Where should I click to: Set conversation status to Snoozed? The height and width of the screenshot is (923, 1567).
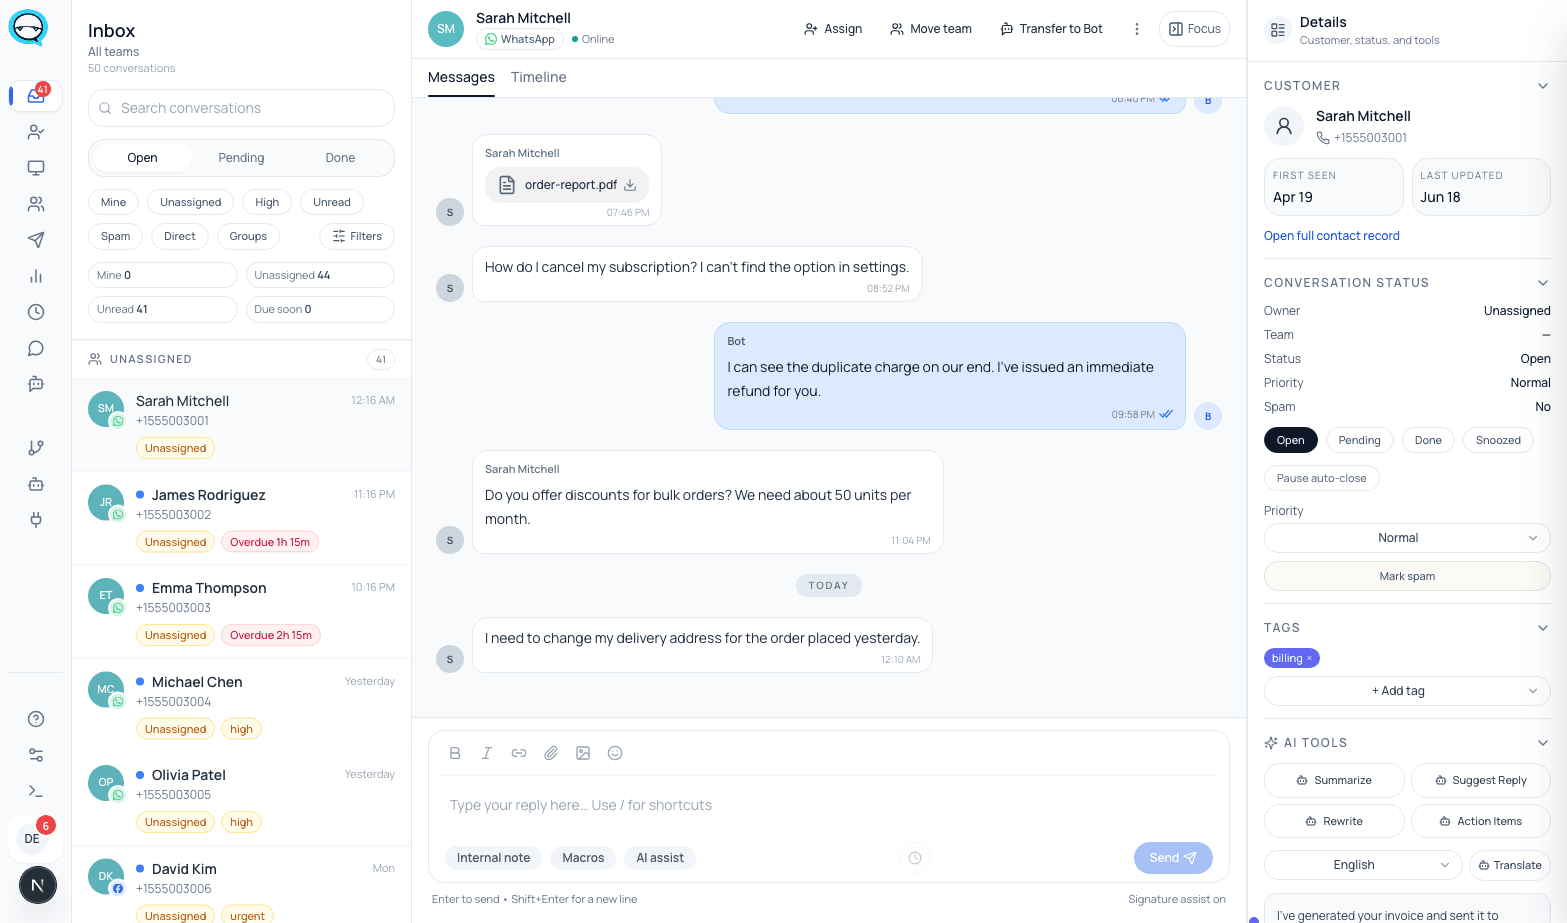pos(1498,440)
